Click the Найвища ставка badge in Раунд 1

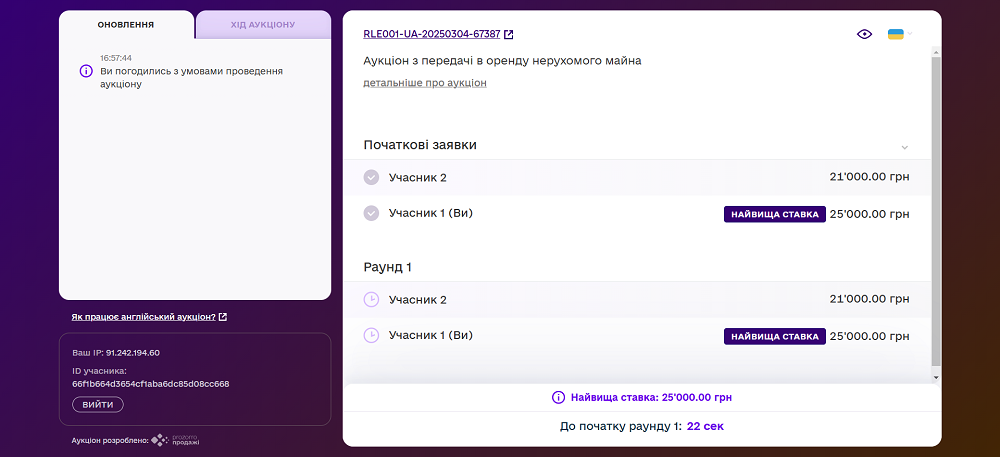pos(775,336)
